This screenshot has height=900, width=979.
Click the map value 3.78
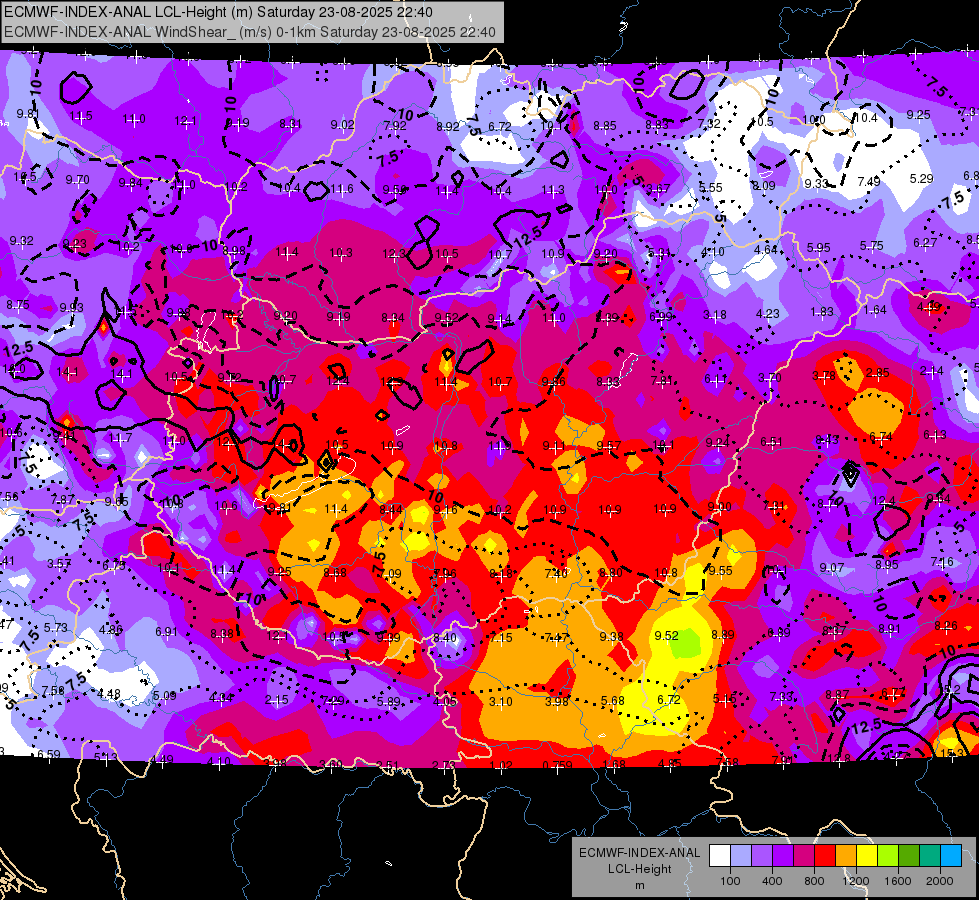tap(824, 376)
